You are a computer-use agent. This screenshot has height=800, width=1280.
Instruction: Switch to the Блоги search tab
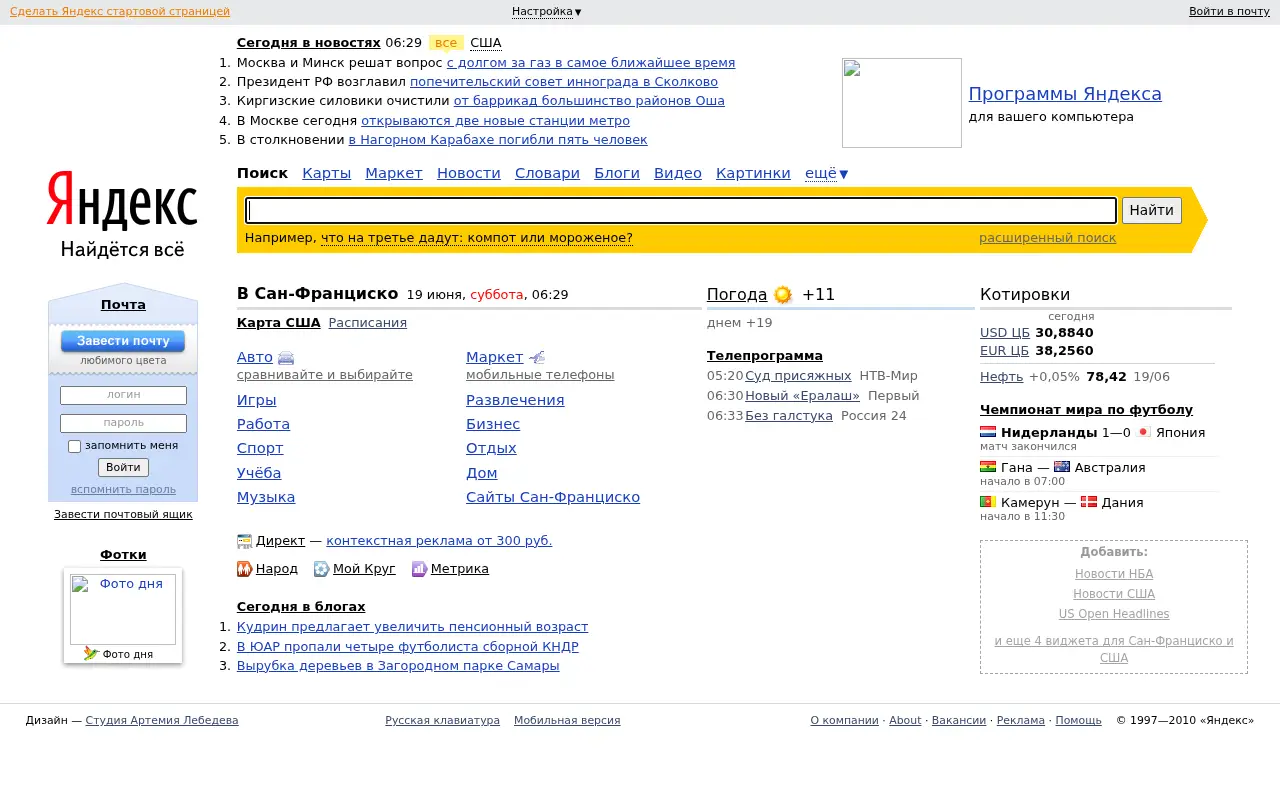[x=617, y=173]
